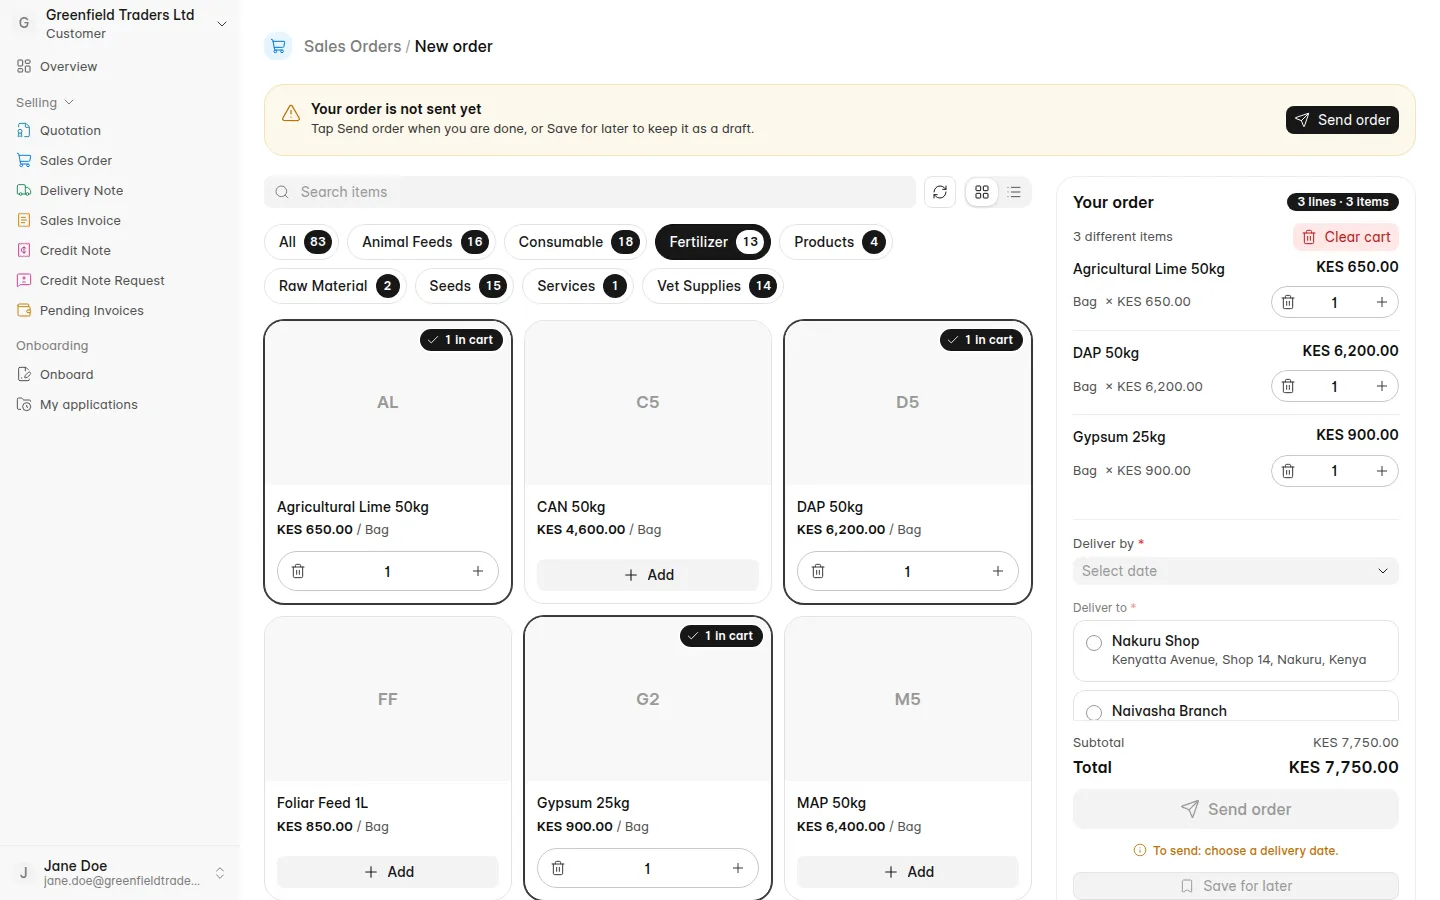This screenshot has width=1440, height=900.
Task: Open Credit Note in sidebar
Action: [120, 251]
